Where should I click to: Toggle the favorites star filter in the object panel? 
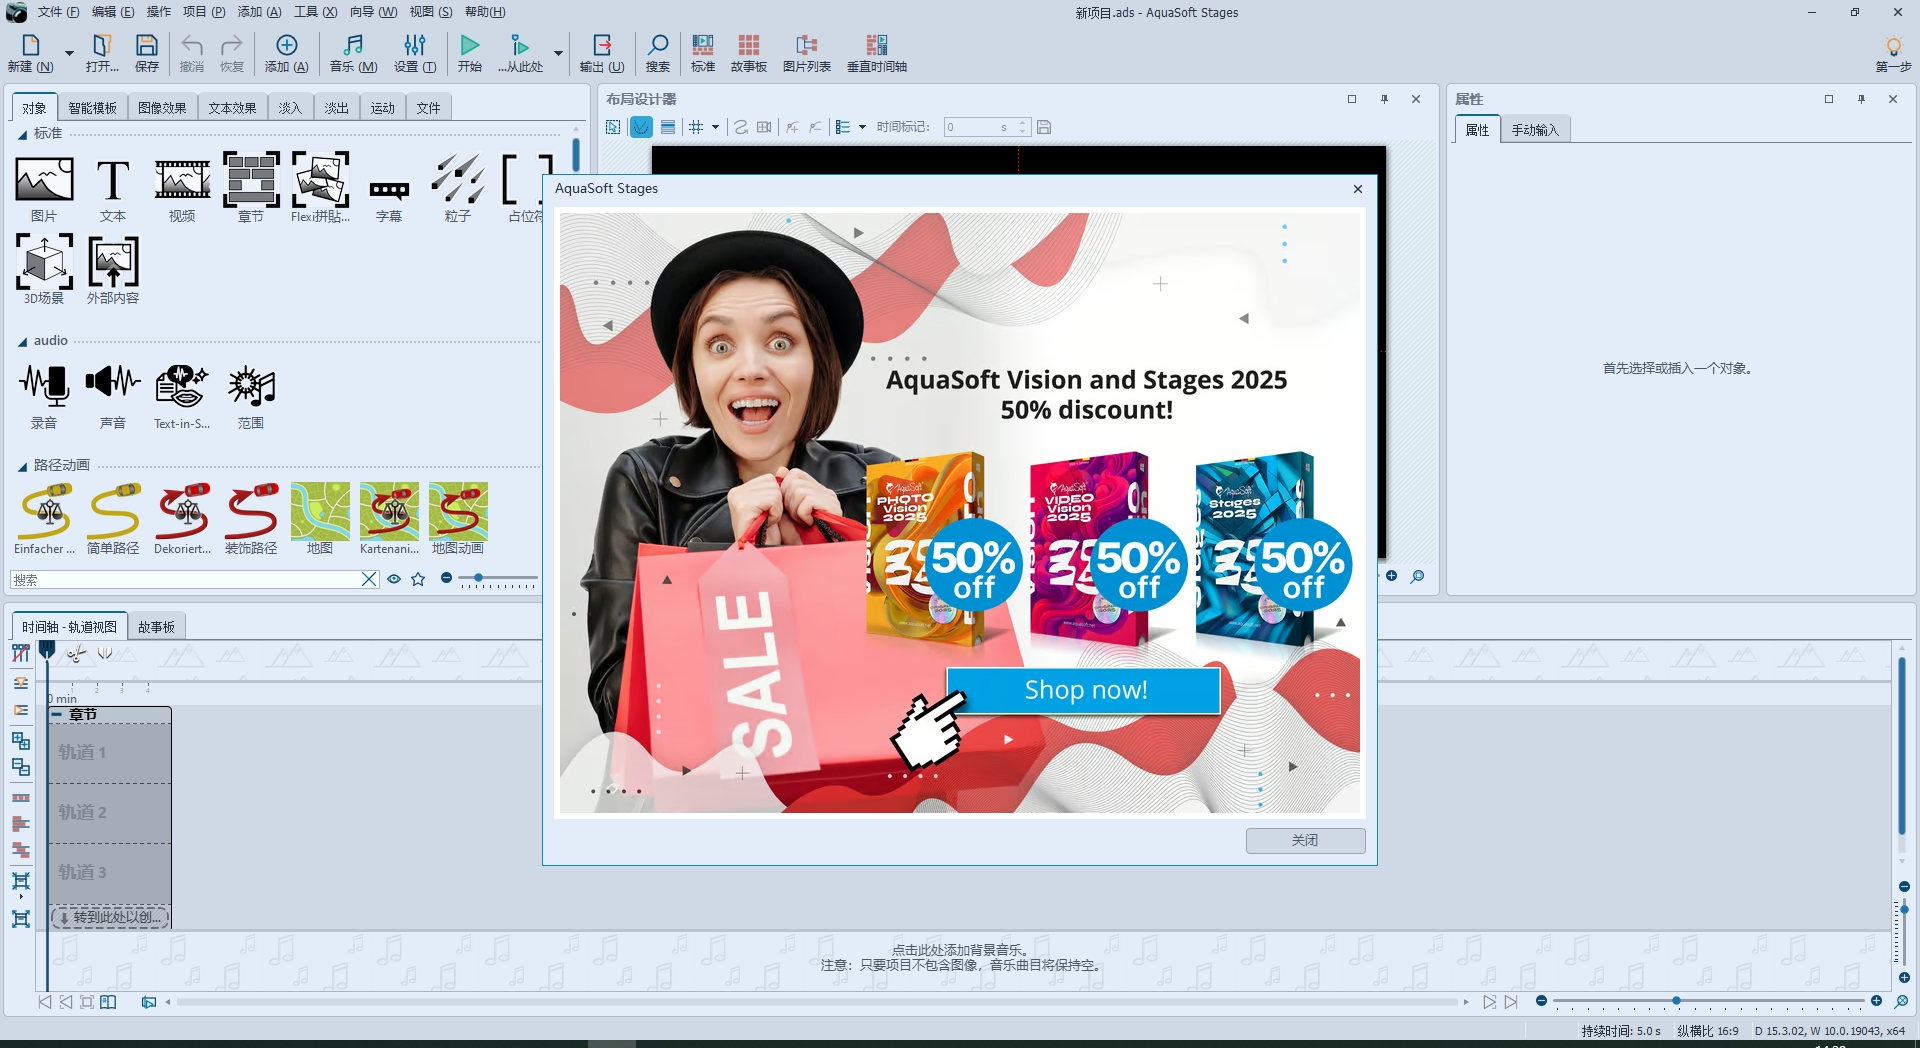[418, 578]
